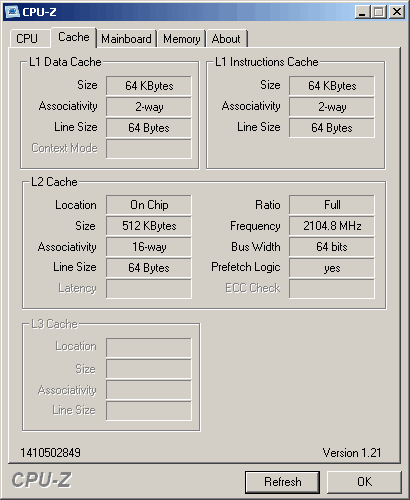
Task: Click the Prefetch Logic yes field
Action: pos(332,268)
